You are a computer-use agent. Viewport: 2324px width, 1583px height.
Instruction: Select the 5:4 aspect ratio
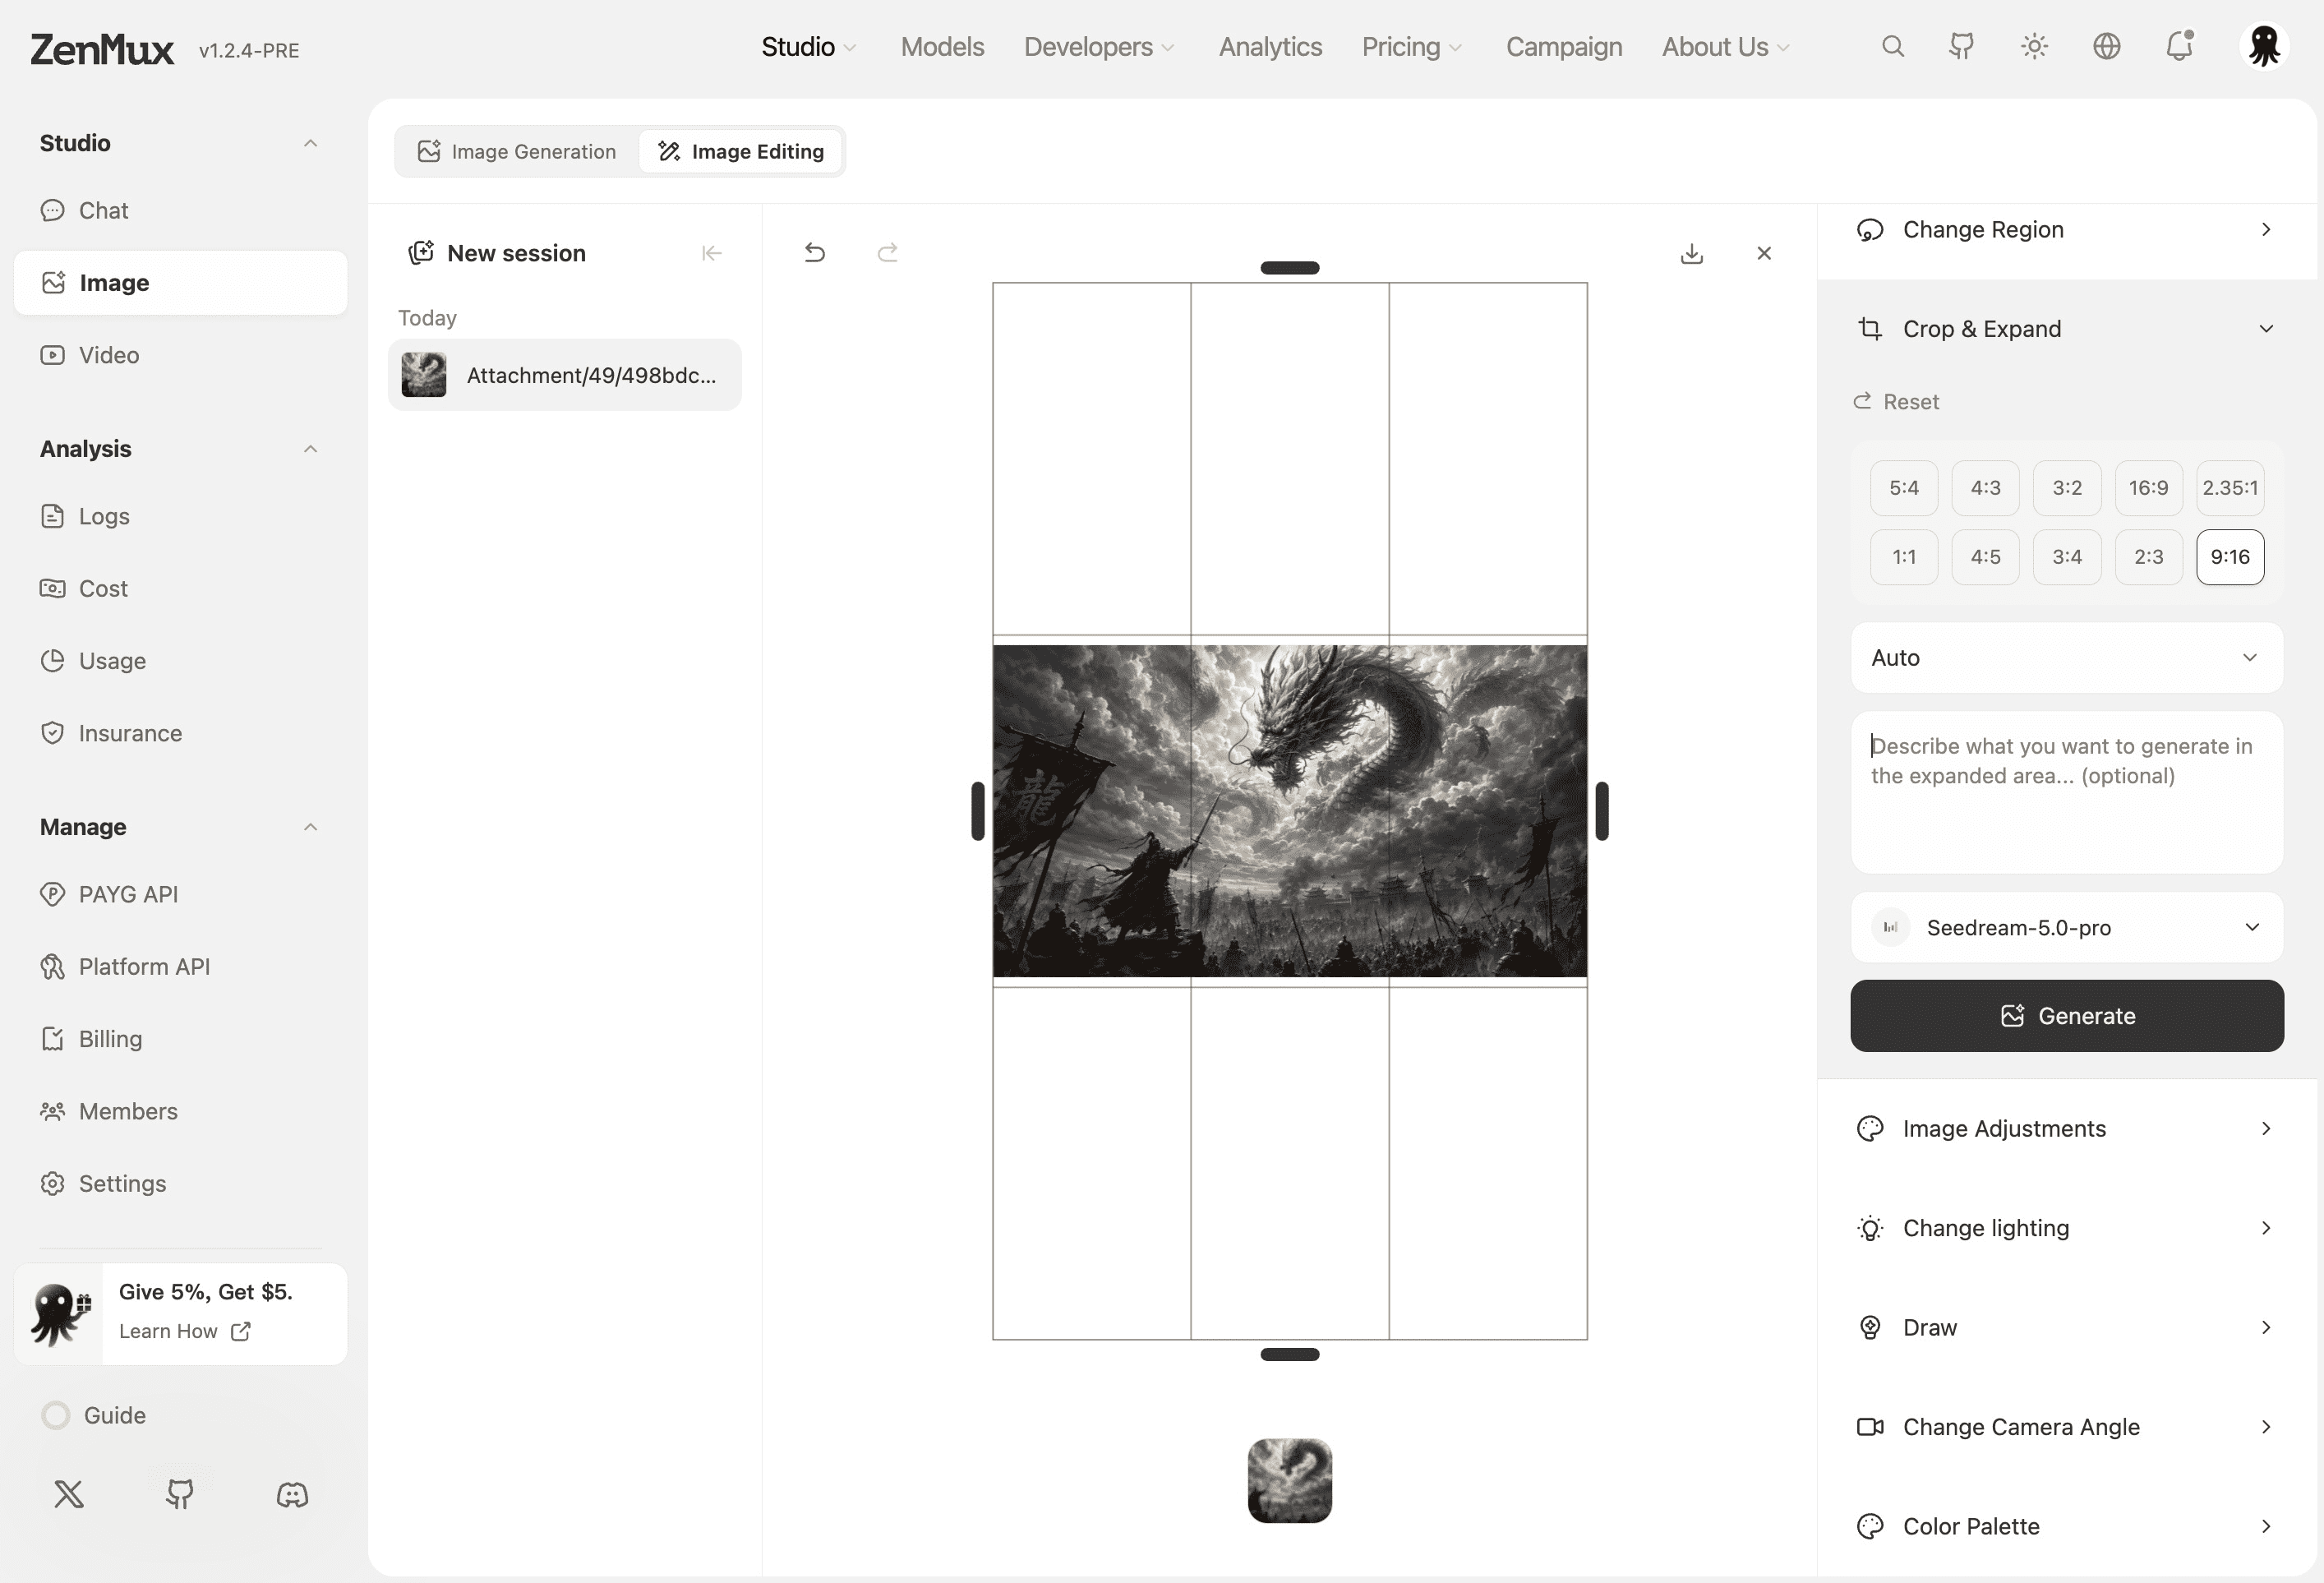1904,488
